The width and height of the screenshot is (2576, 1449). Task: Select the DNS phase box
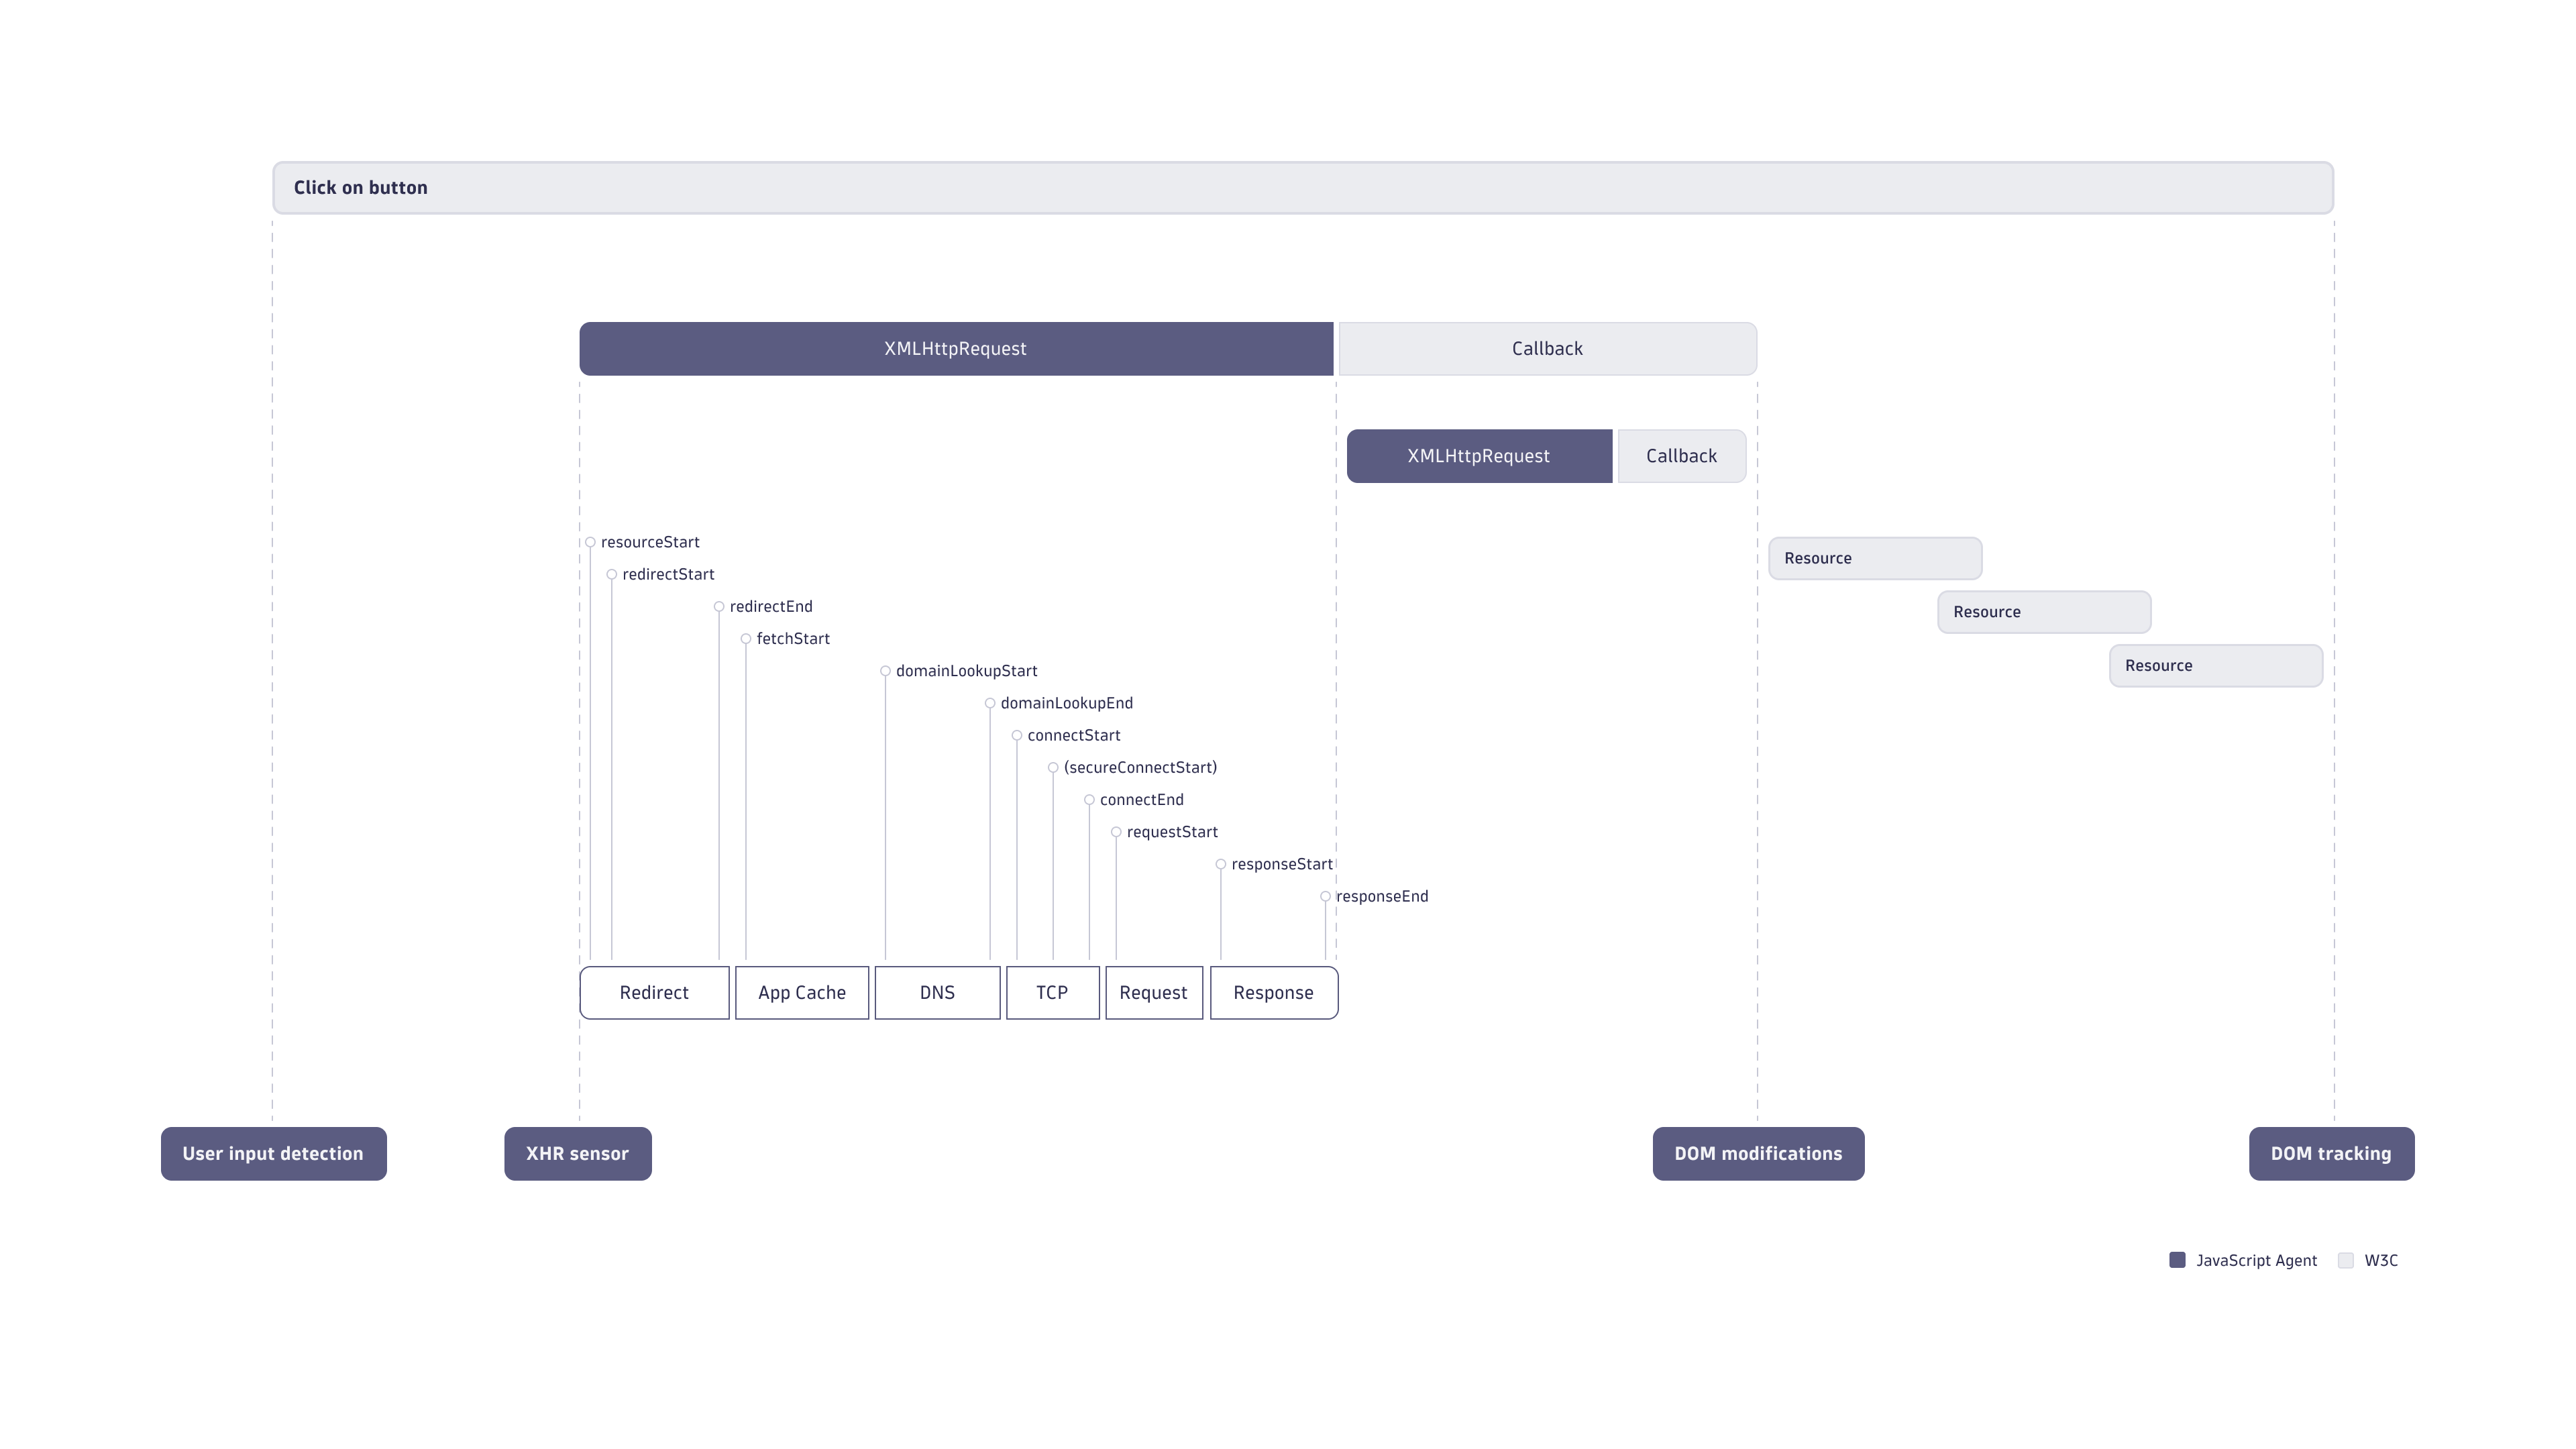click(937, 993)
